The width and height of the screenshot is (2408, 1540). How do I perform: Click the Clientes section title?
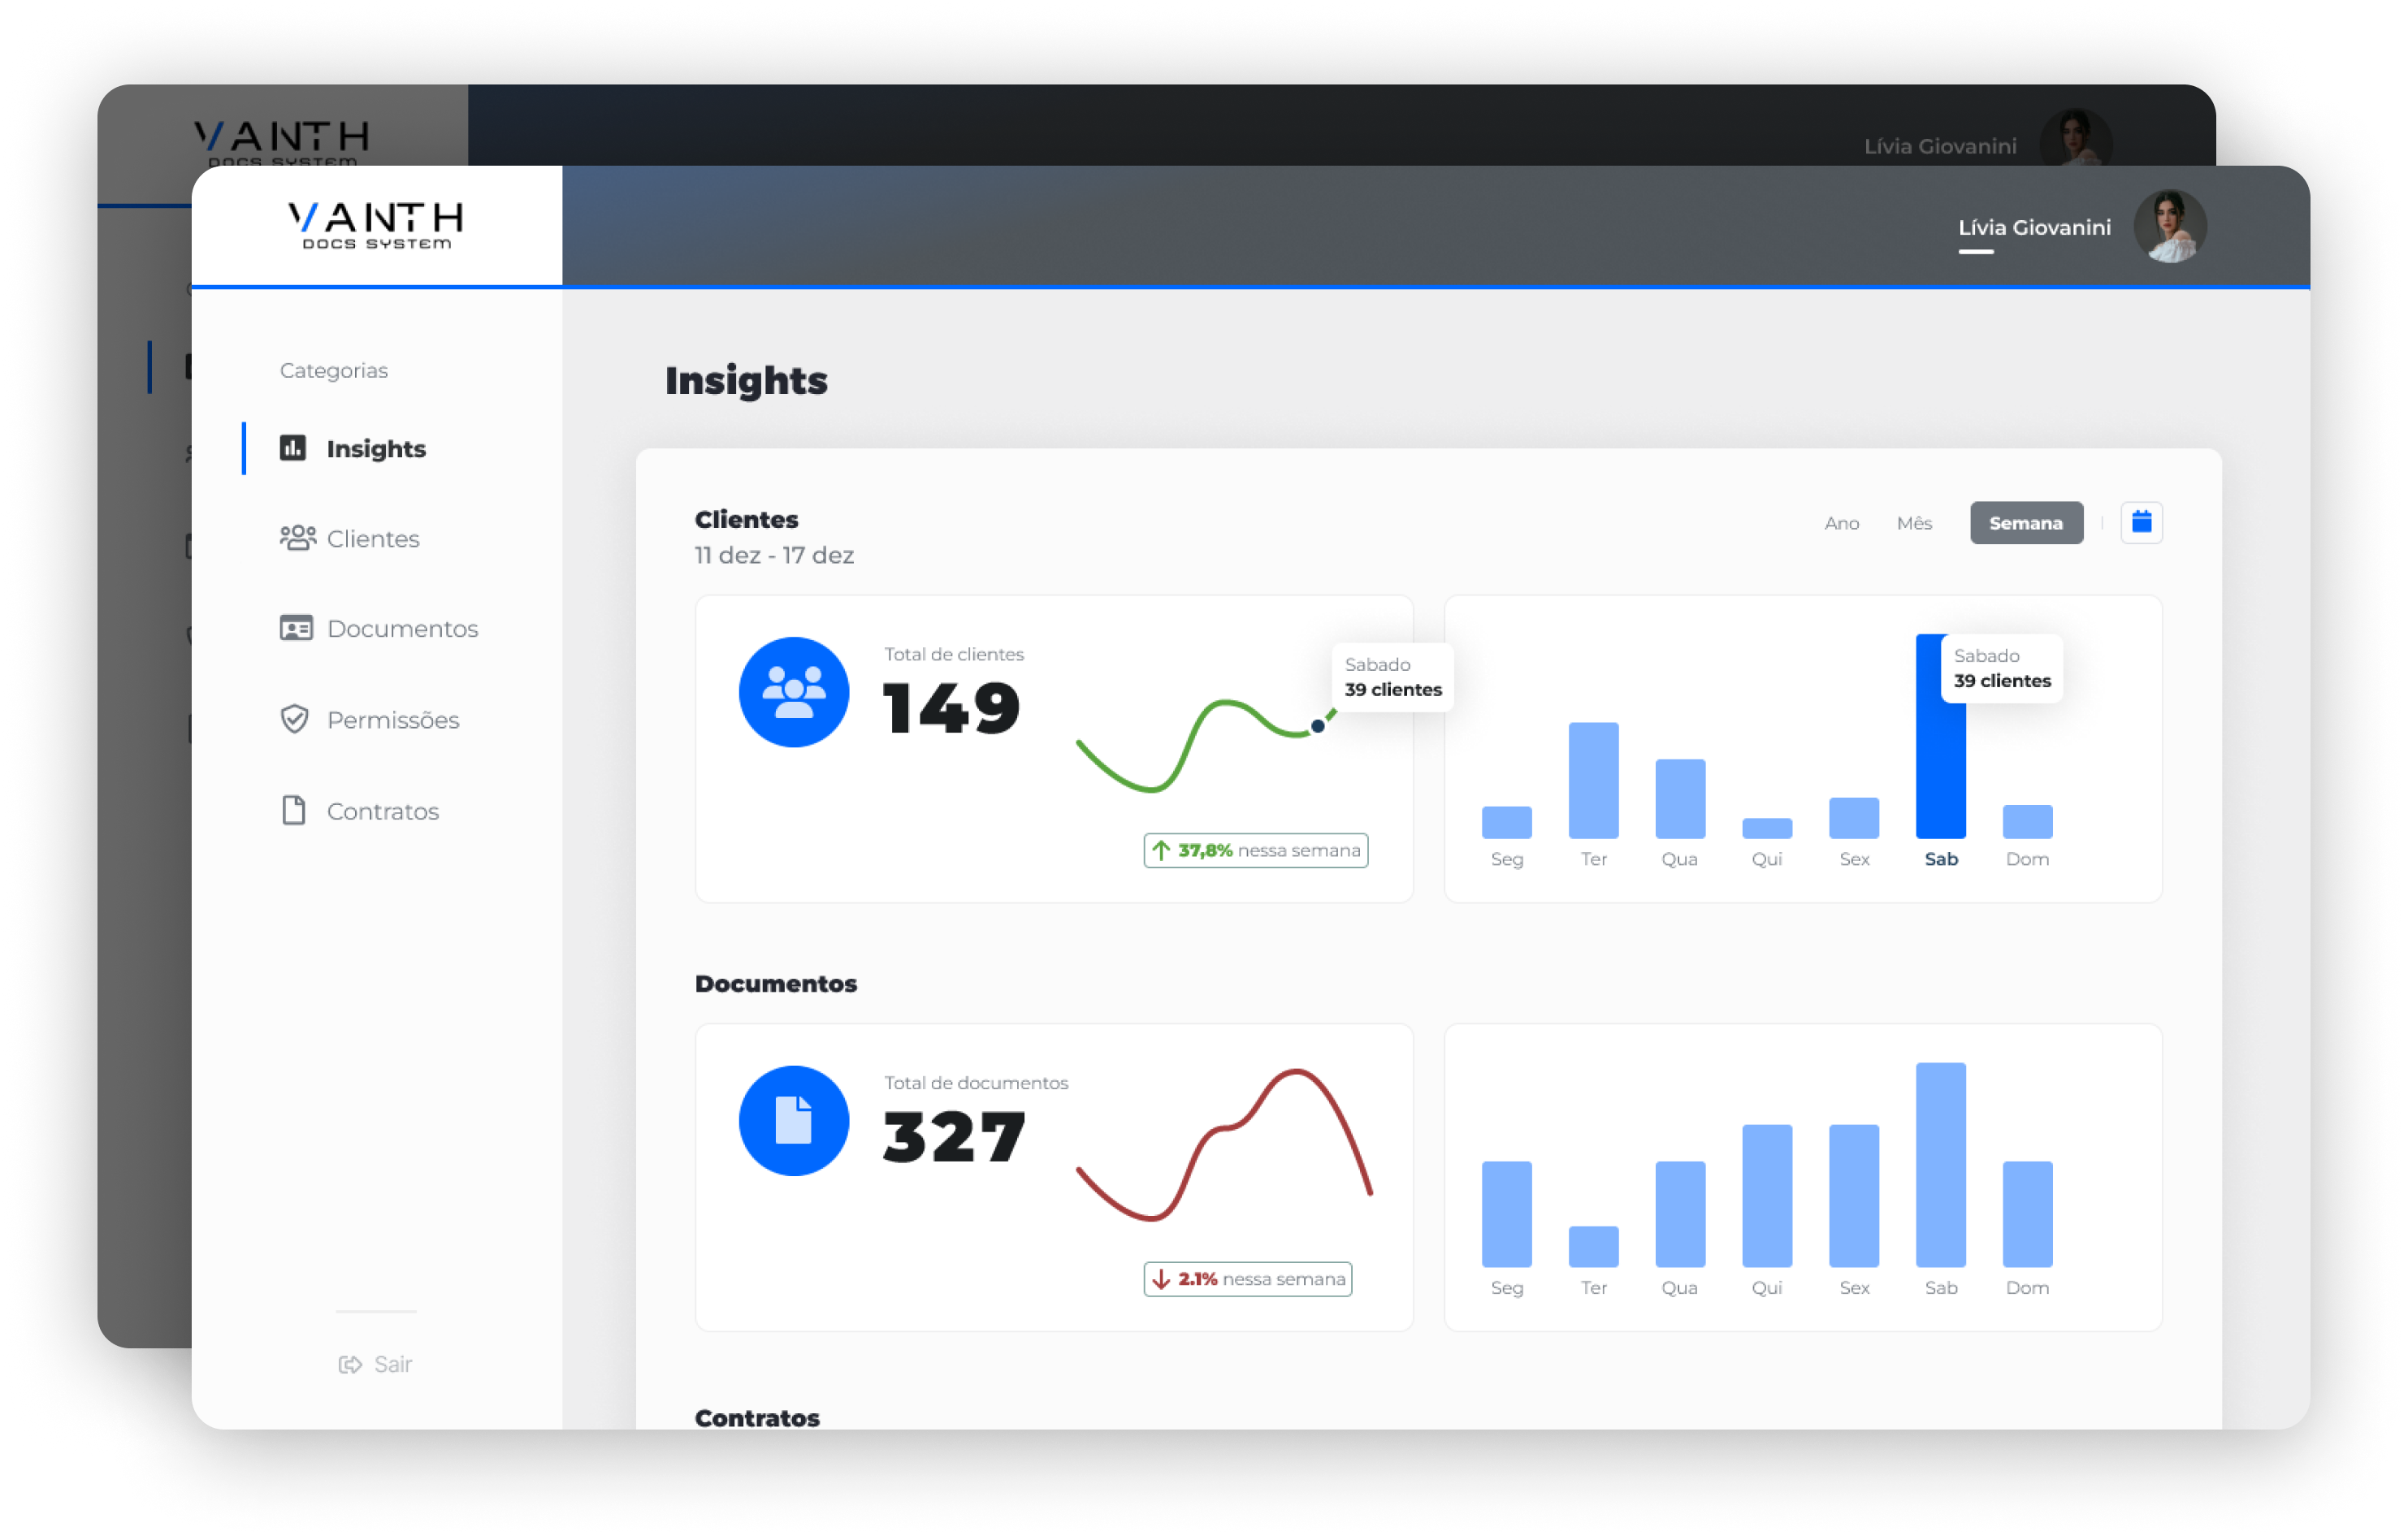coord(746,519)
